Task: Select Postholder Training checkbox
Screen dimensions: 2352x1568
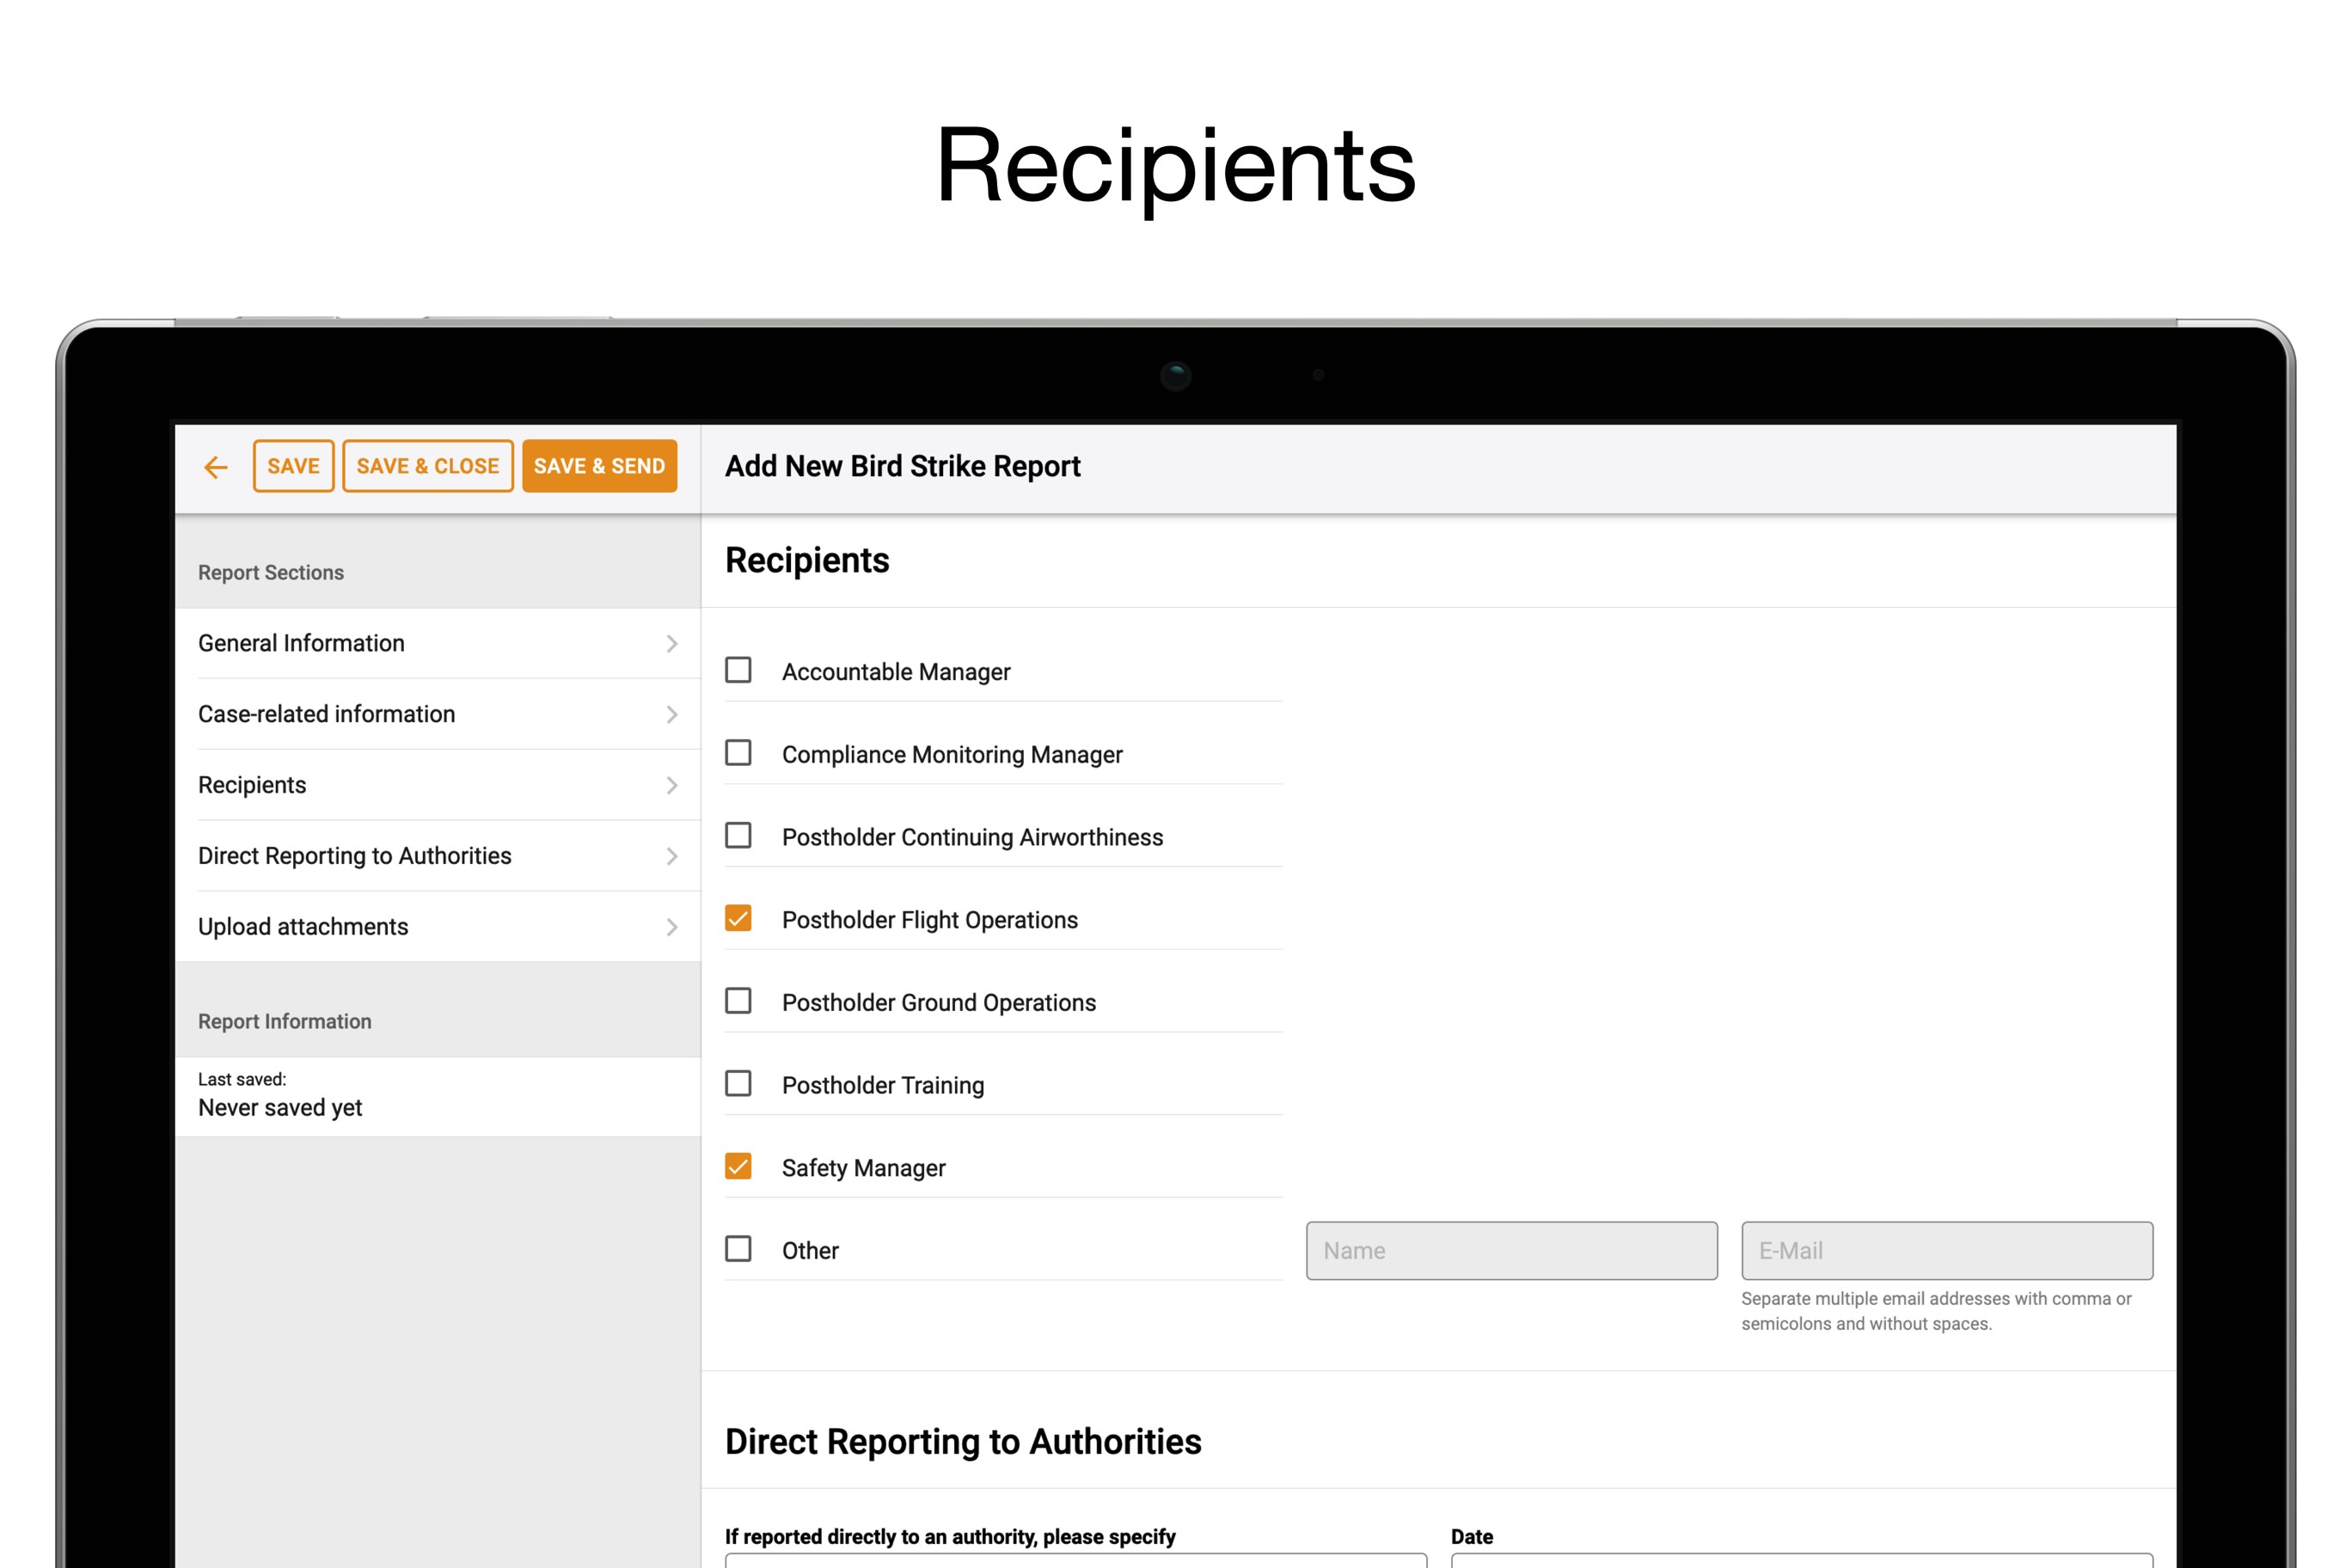Action: 738,1084
